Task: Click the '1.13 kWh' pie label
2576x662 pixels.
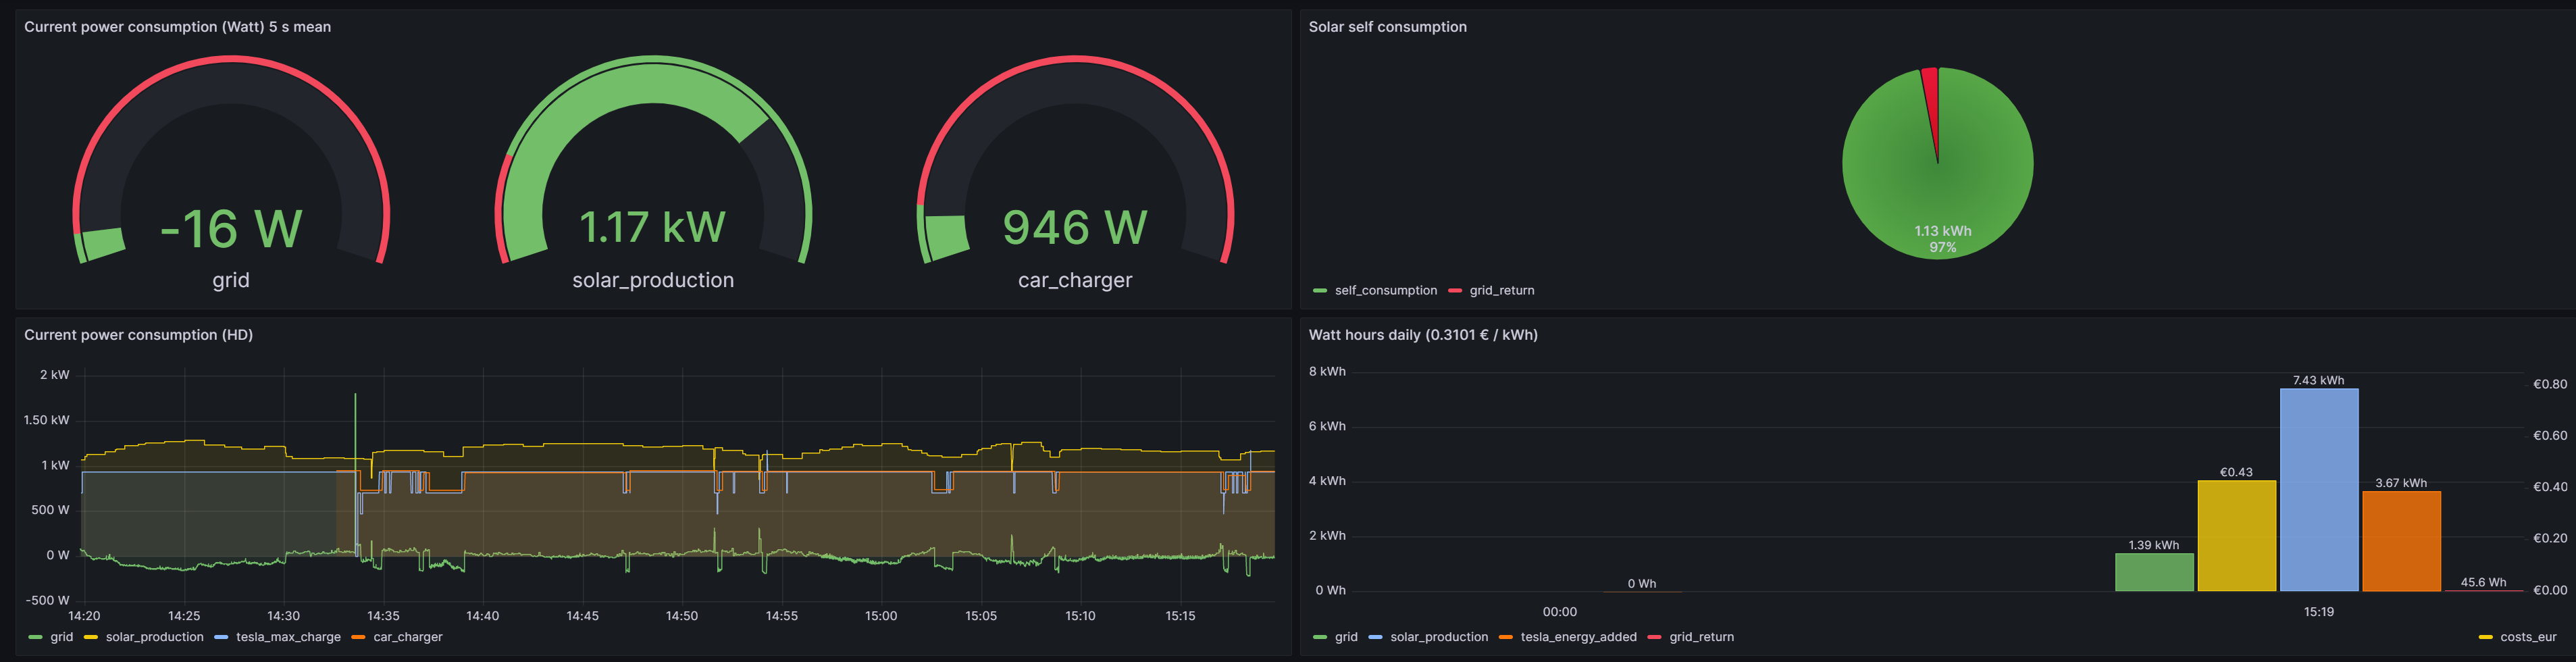Action: click(x=1942, y=231)
